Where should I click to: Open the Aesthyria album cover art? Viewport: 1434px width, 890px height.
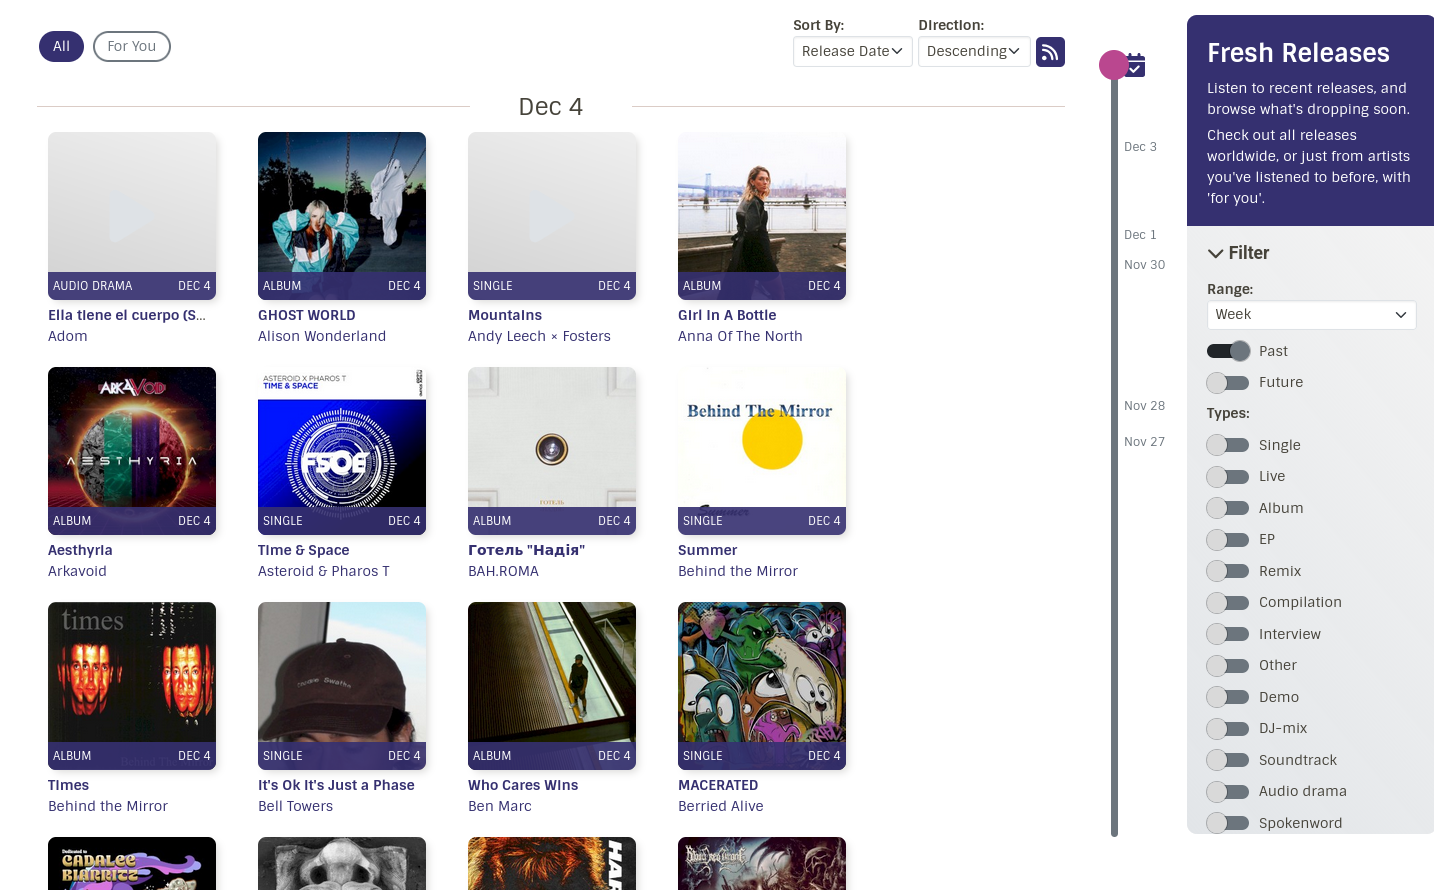coord(132,440)
